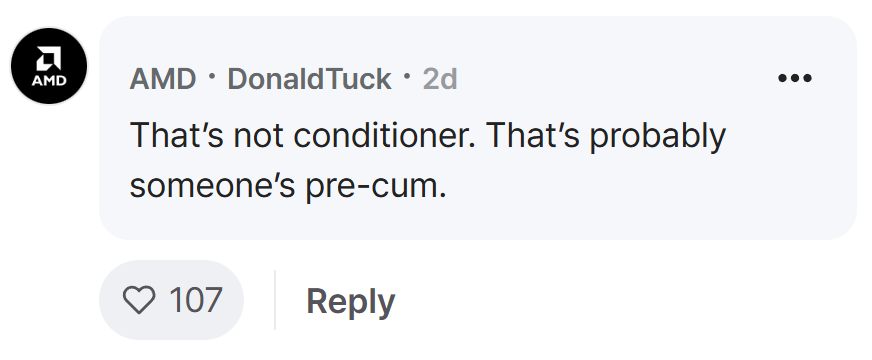Open the AMD profile avatar
This screenshot has width=872, height=360.
(x=49, y=66)
